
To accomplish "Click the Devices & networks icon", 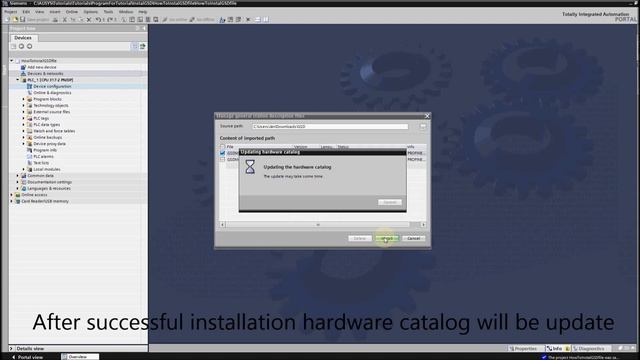I will [23, 73].
